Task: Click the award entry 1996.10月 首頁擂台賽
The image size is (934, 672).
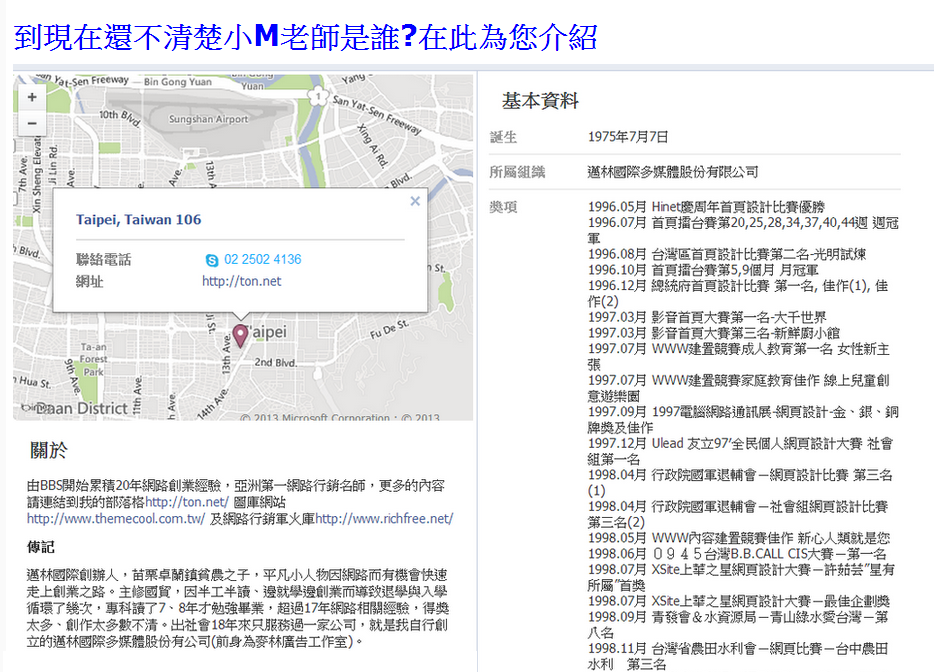Action: 703,269
